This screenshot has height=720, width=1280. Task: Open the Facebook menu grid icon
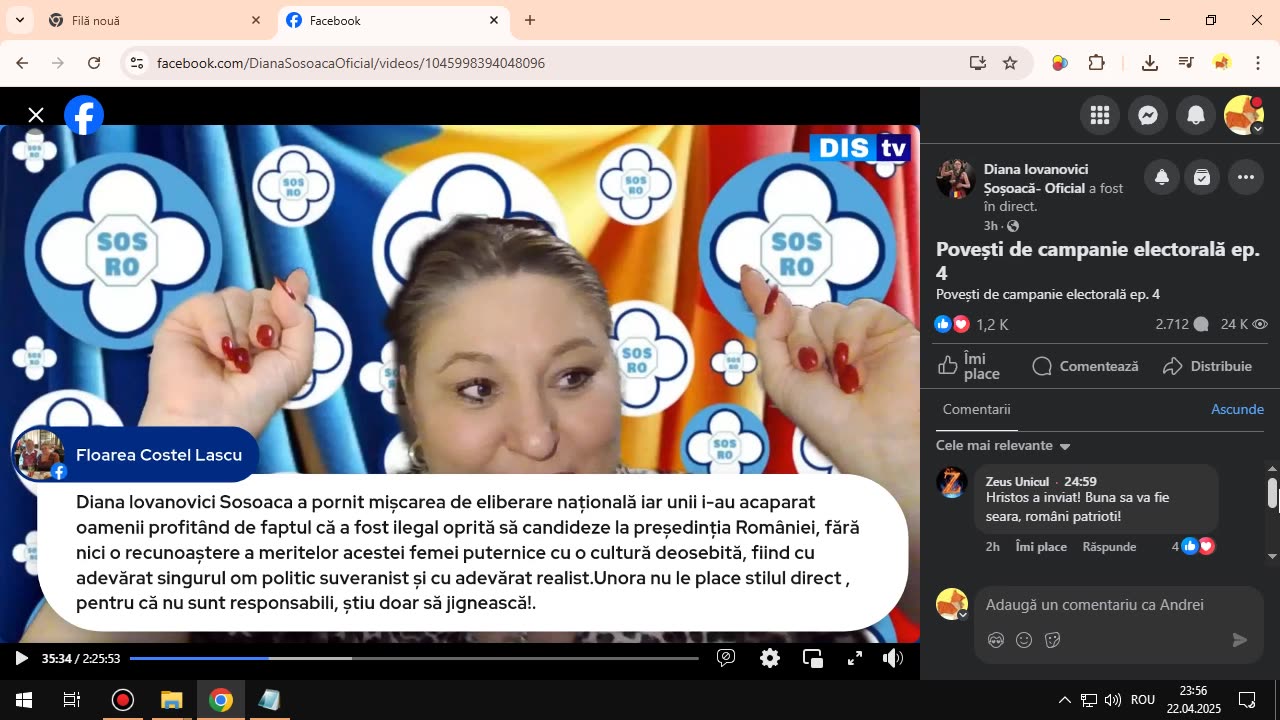(1100, 116)
